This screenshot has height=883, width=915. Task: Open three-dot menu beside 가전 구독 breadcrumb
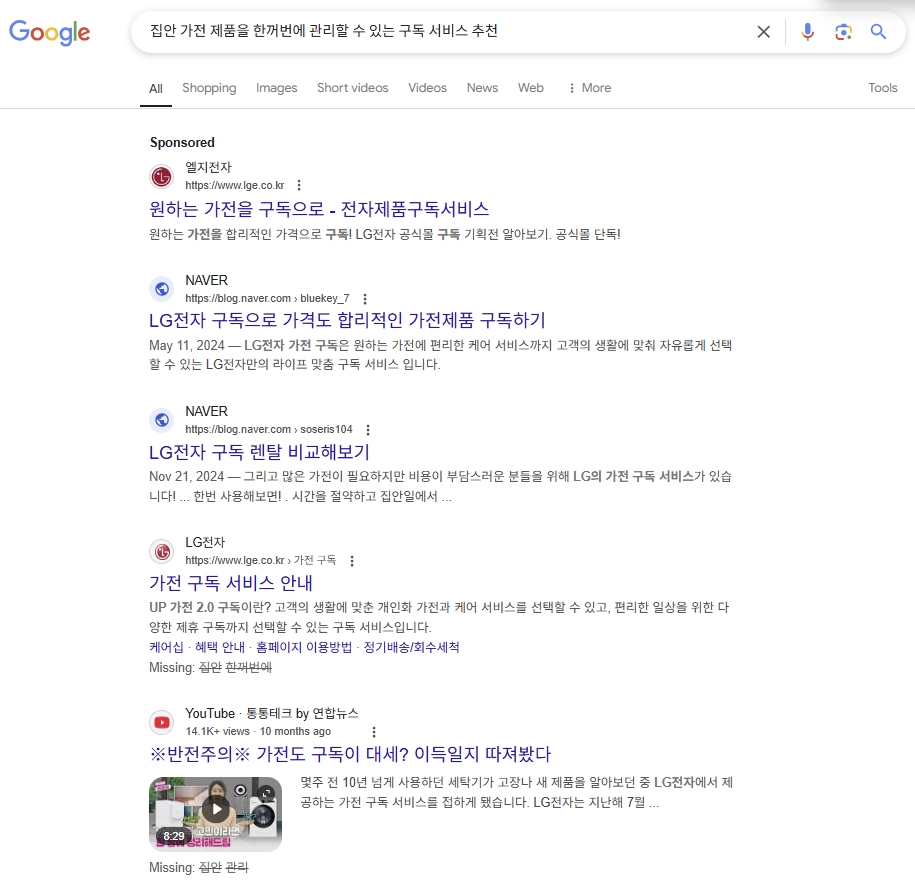[351, 561]
